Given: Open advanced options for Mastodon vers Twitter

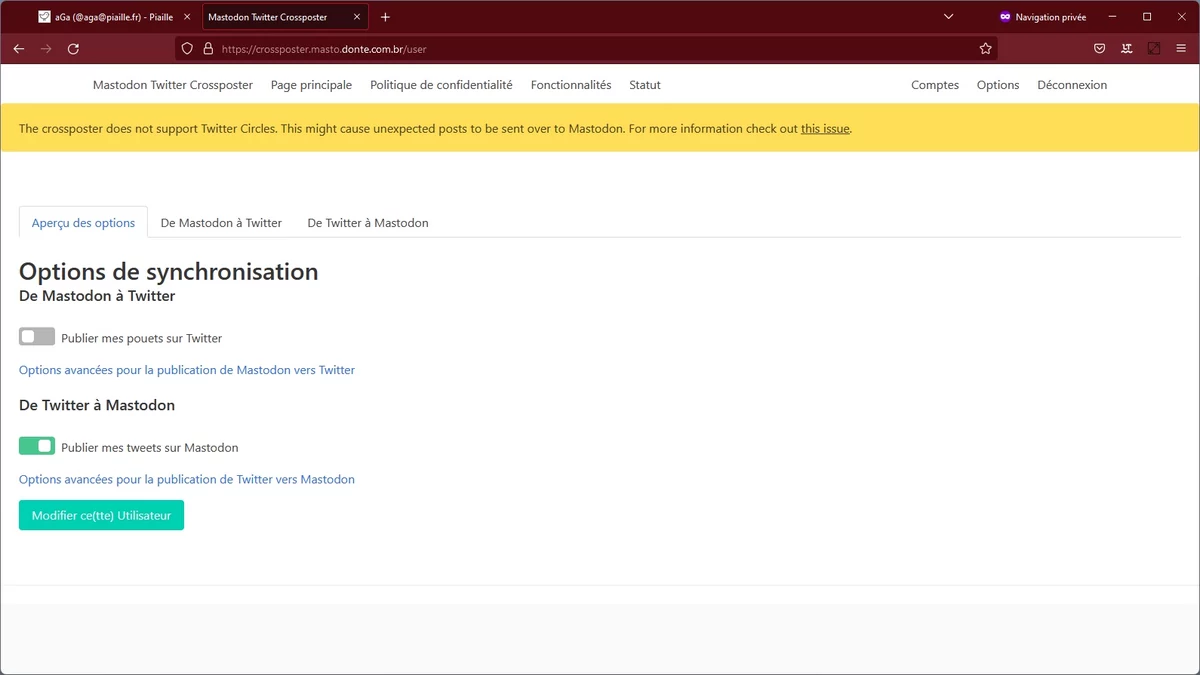Looking at the screenshot, I should tap(187, 370).
